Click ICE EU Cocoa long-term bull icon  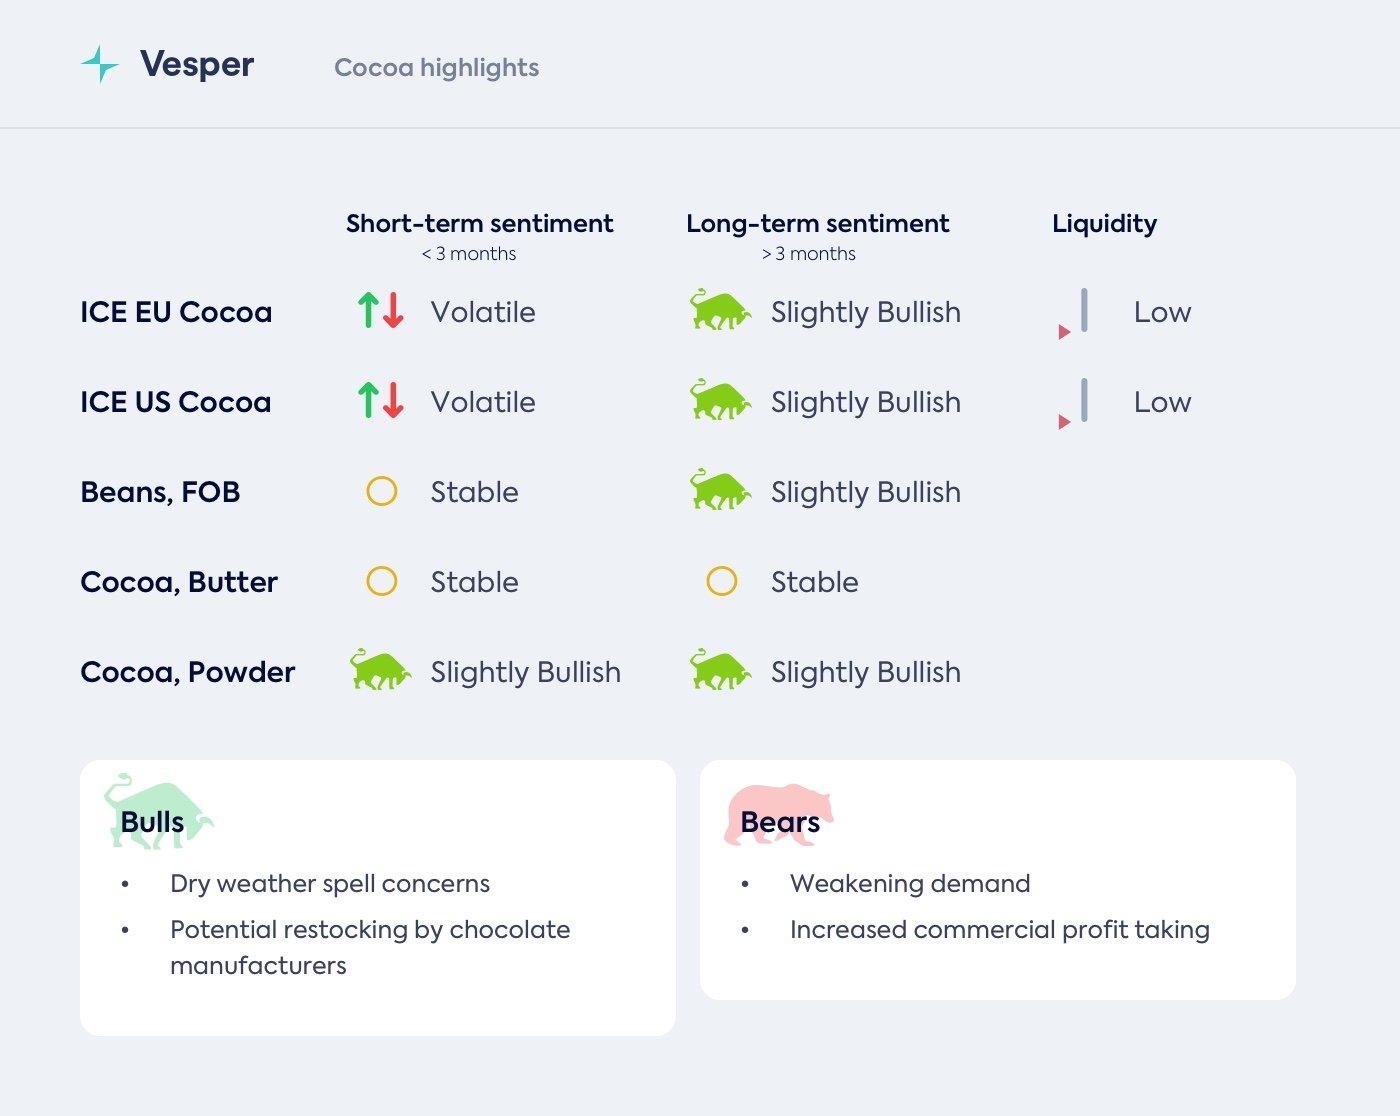pyautogui.click(x=720, y=310)
